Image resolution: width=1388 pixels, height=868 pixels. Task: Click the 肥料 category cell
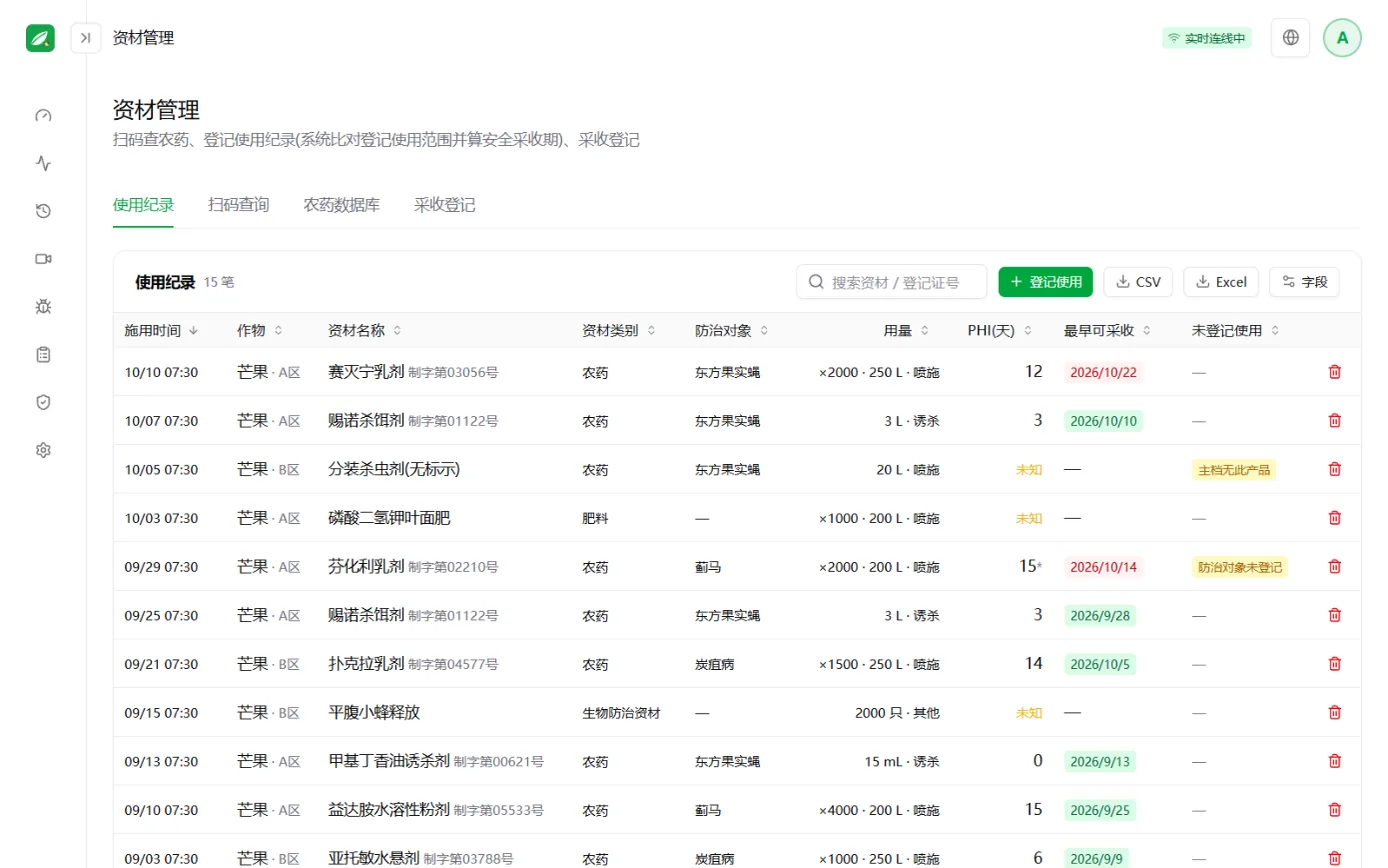595,518
